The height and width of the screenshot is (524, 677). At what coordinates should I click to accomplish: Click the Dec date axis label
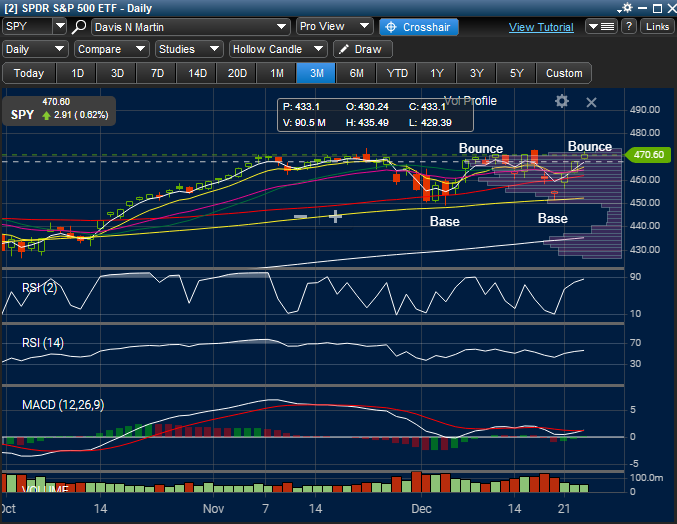421,508
